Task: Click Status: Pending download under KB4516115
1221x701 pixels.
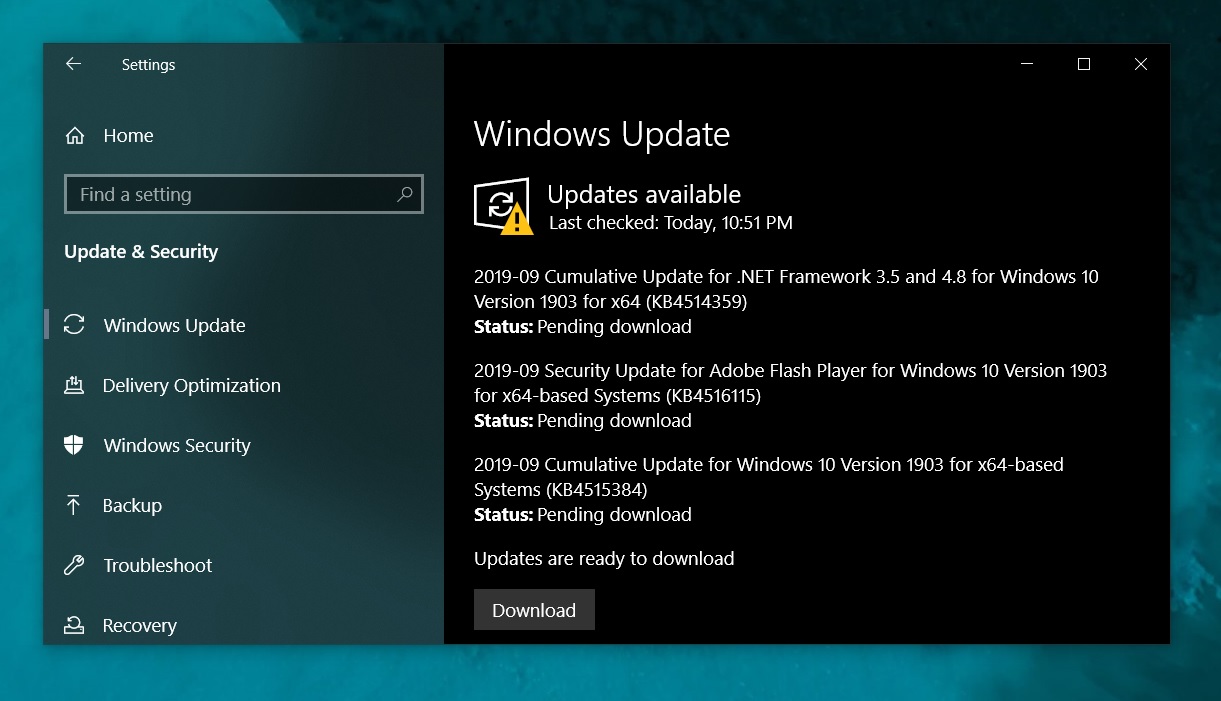Action: click(x=583, y=421)
